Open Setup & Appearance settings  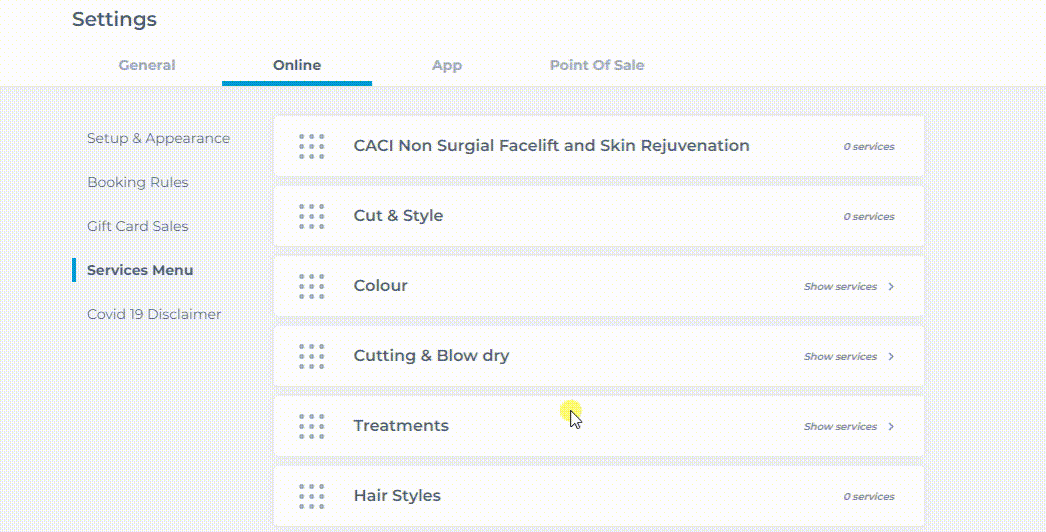coord(159,138)
